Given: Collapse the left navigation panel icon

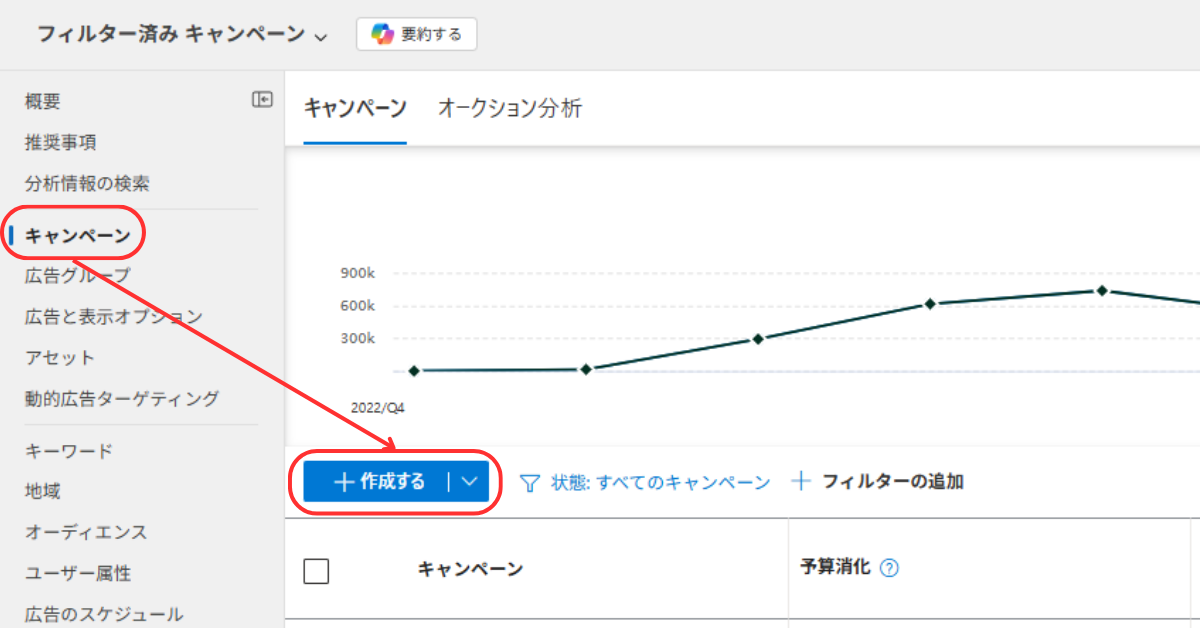Looking at the screenshot, I should 262,99.
